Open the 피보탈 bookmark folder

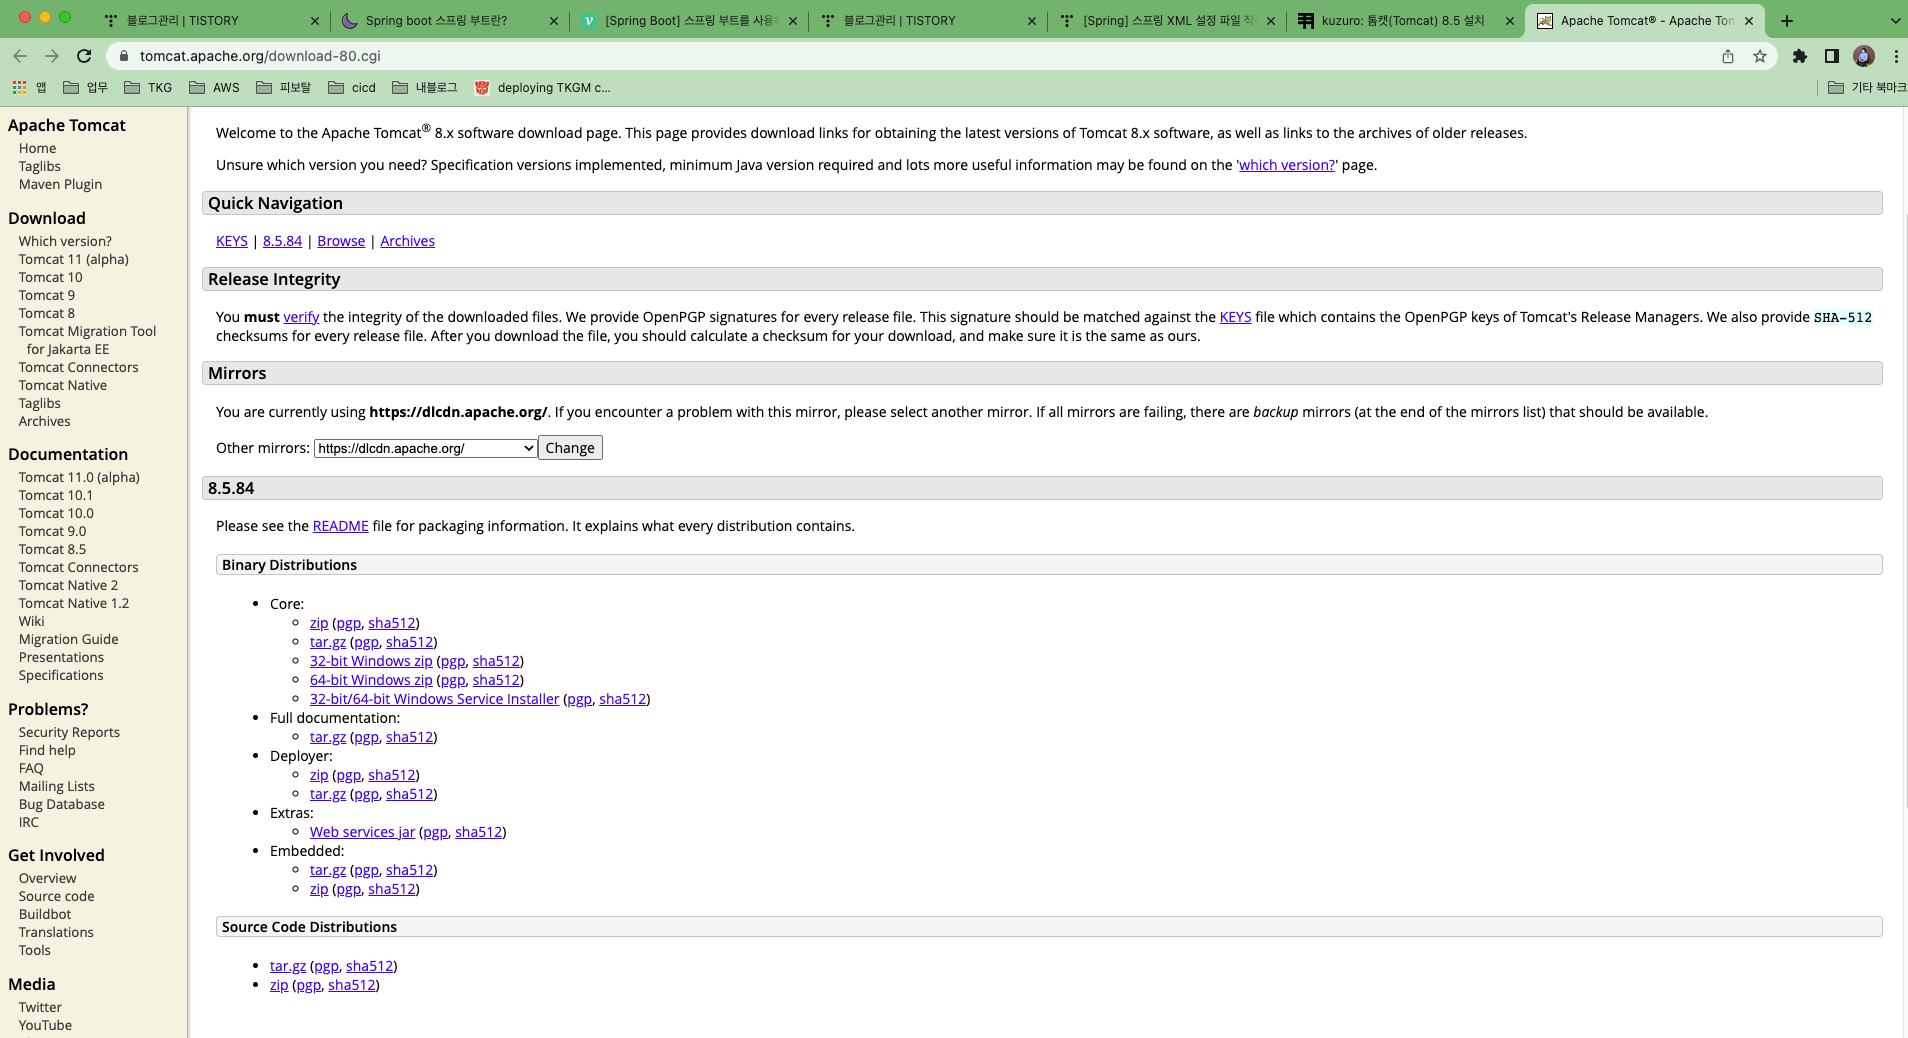284,88
